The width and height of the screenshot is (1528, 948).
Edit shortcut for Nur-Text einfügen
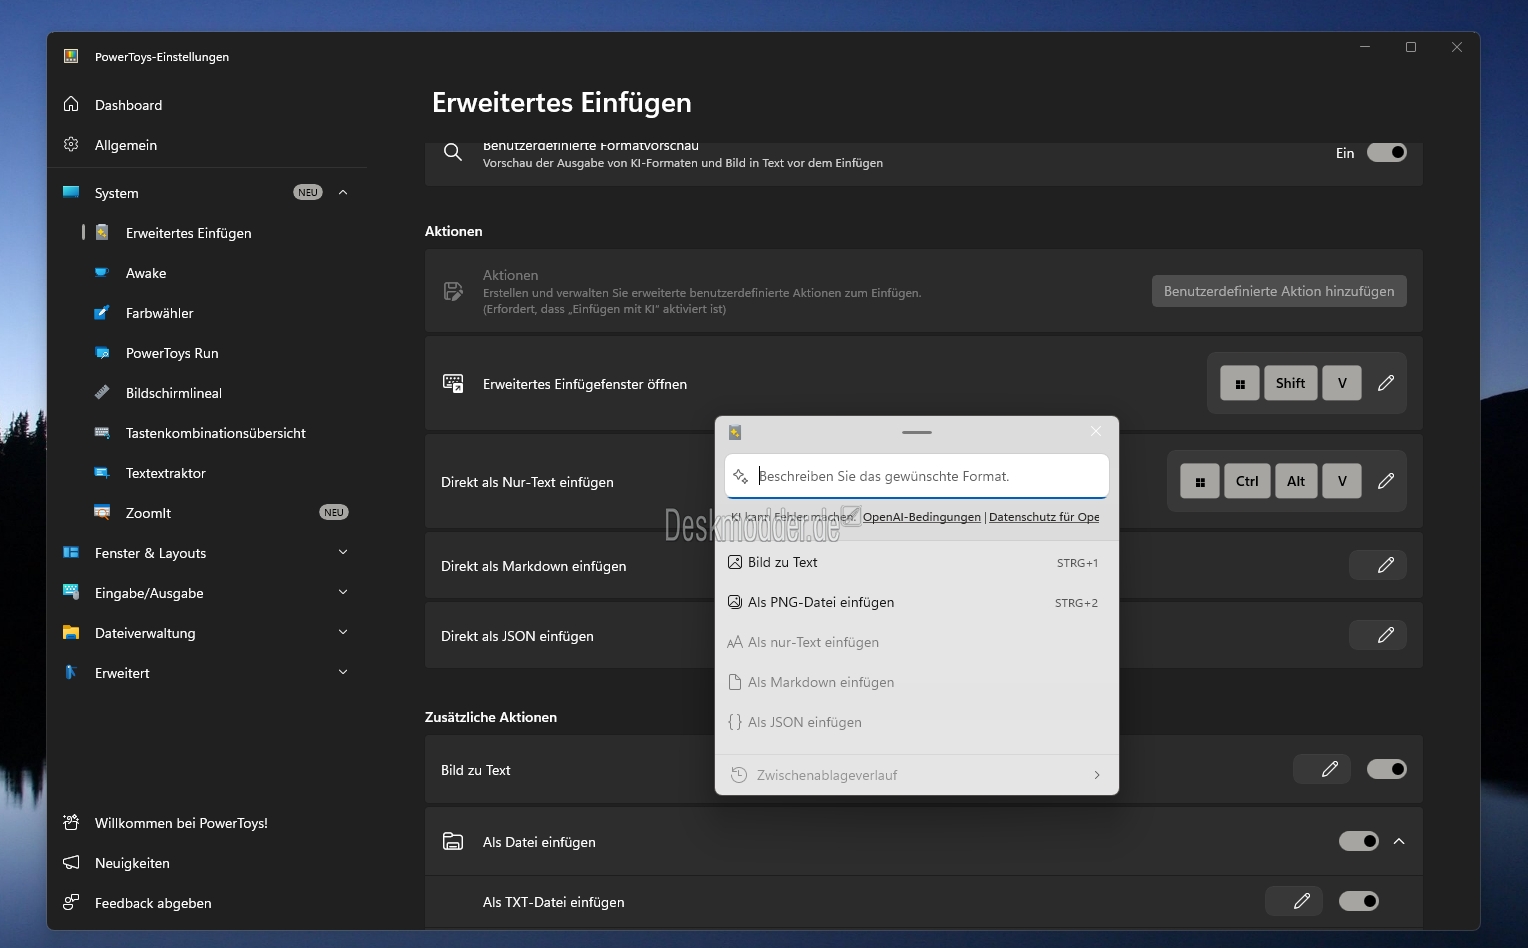coord(1386,481)
